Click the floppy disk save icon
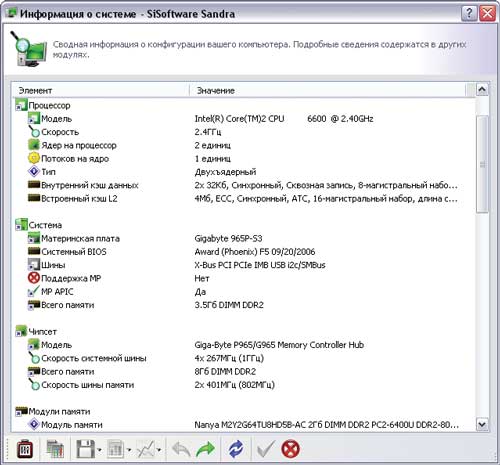Screen dimensions: 500x465 [x=86, y=449]
